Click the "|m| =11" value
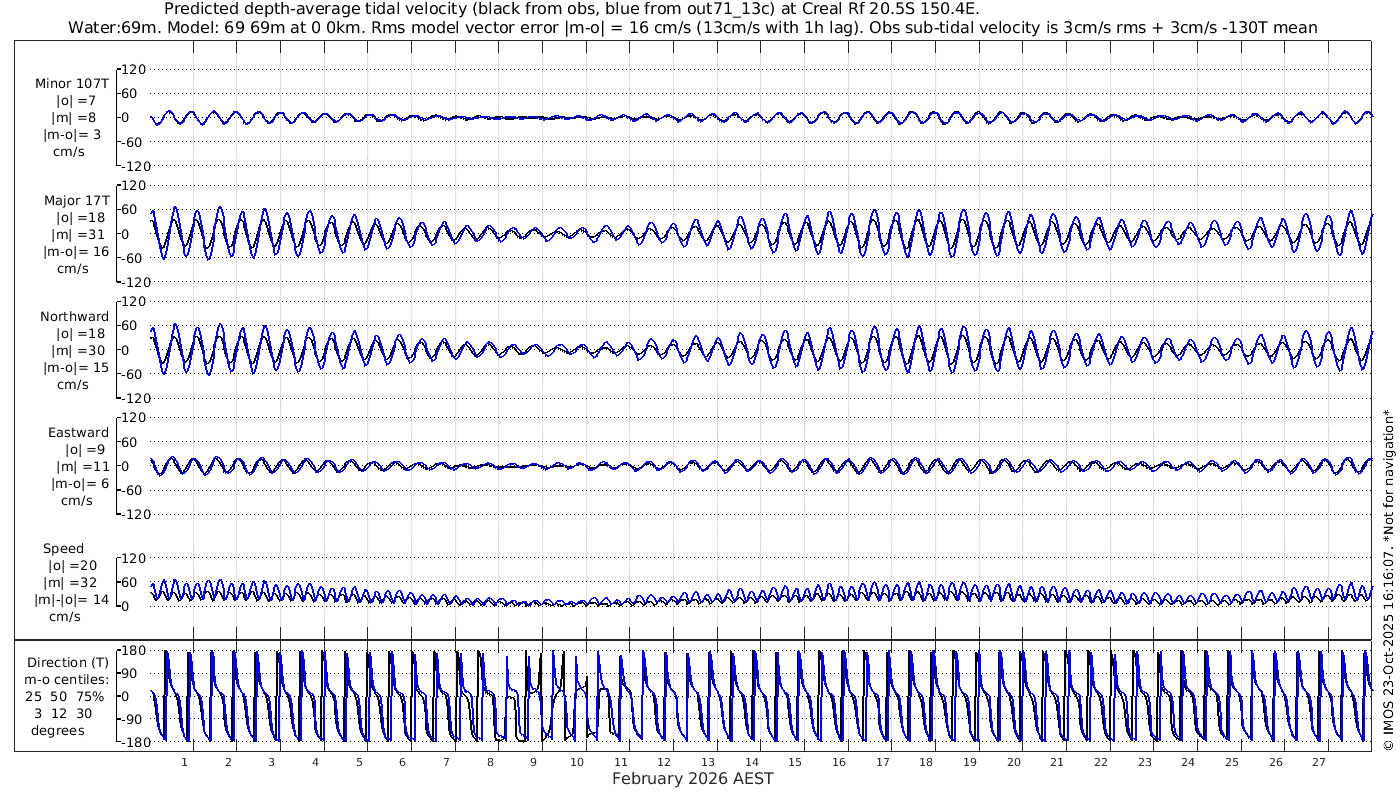 [x=80, y=466]
